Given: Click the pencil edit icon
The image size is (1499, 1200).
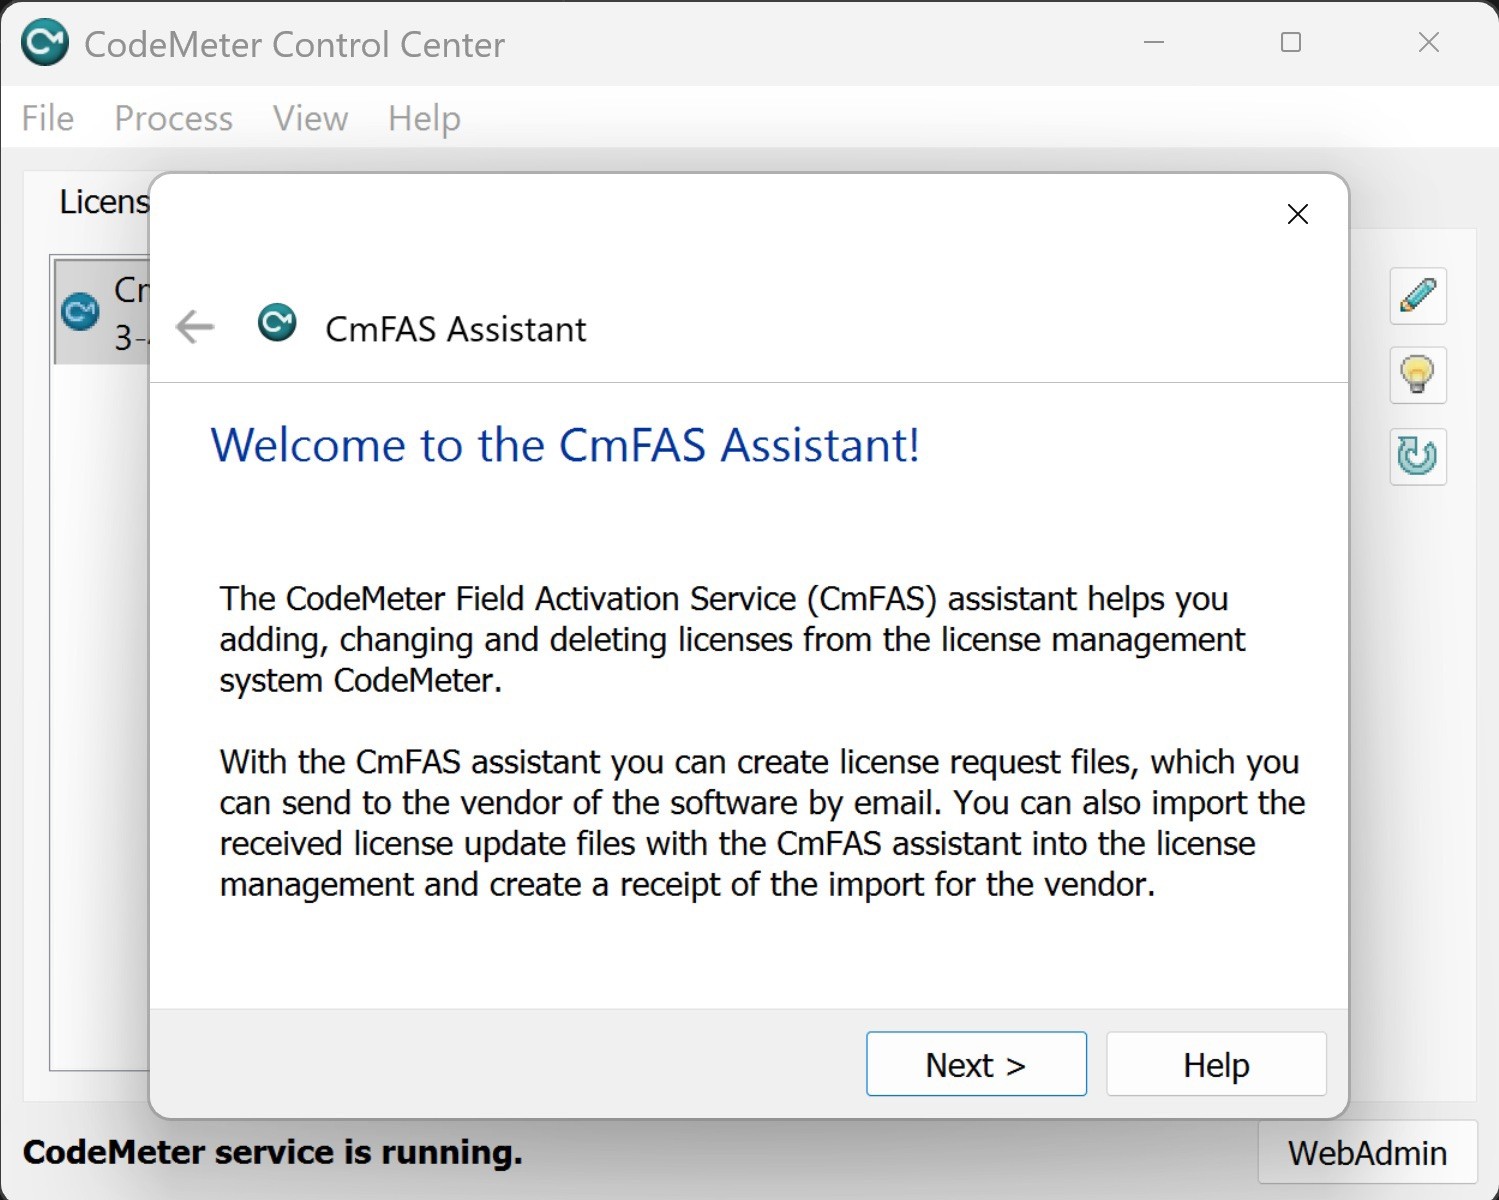Looking at the screenshot, I should pyautogui.click(x=1418, y=296).
